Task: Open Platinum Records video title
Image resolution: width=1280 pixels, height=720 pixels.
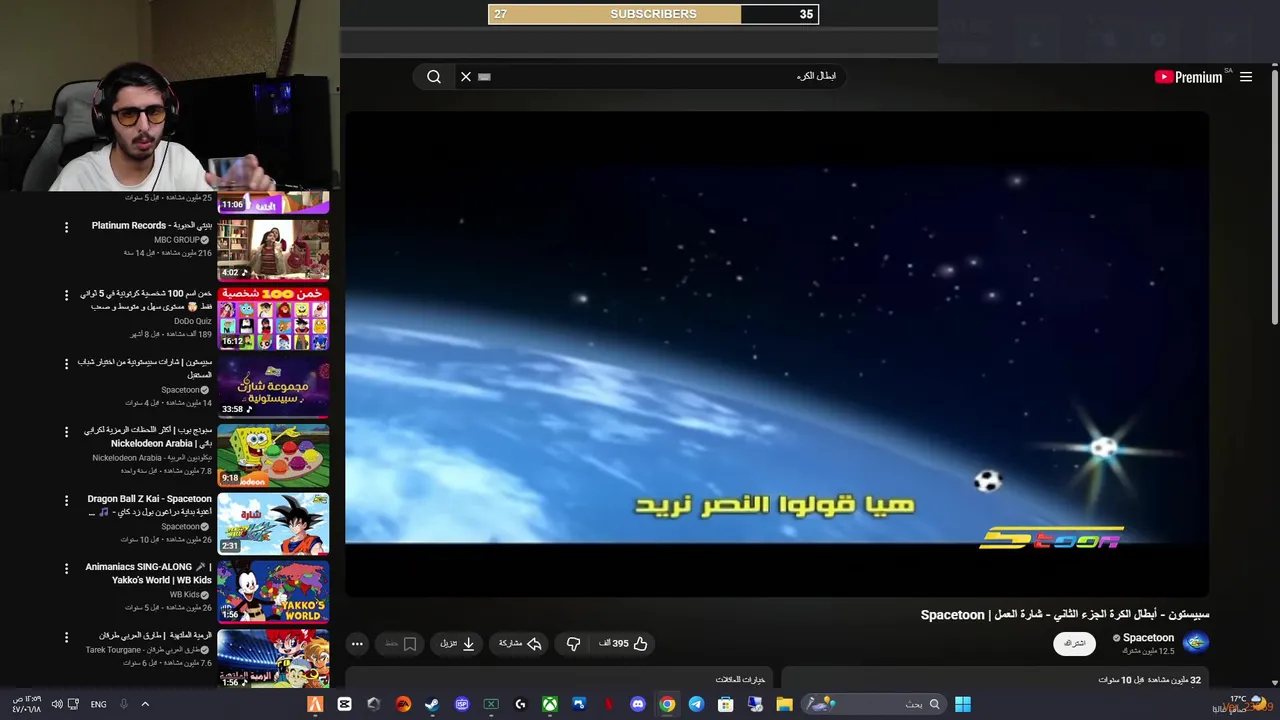Action: (x=152, y=226)
